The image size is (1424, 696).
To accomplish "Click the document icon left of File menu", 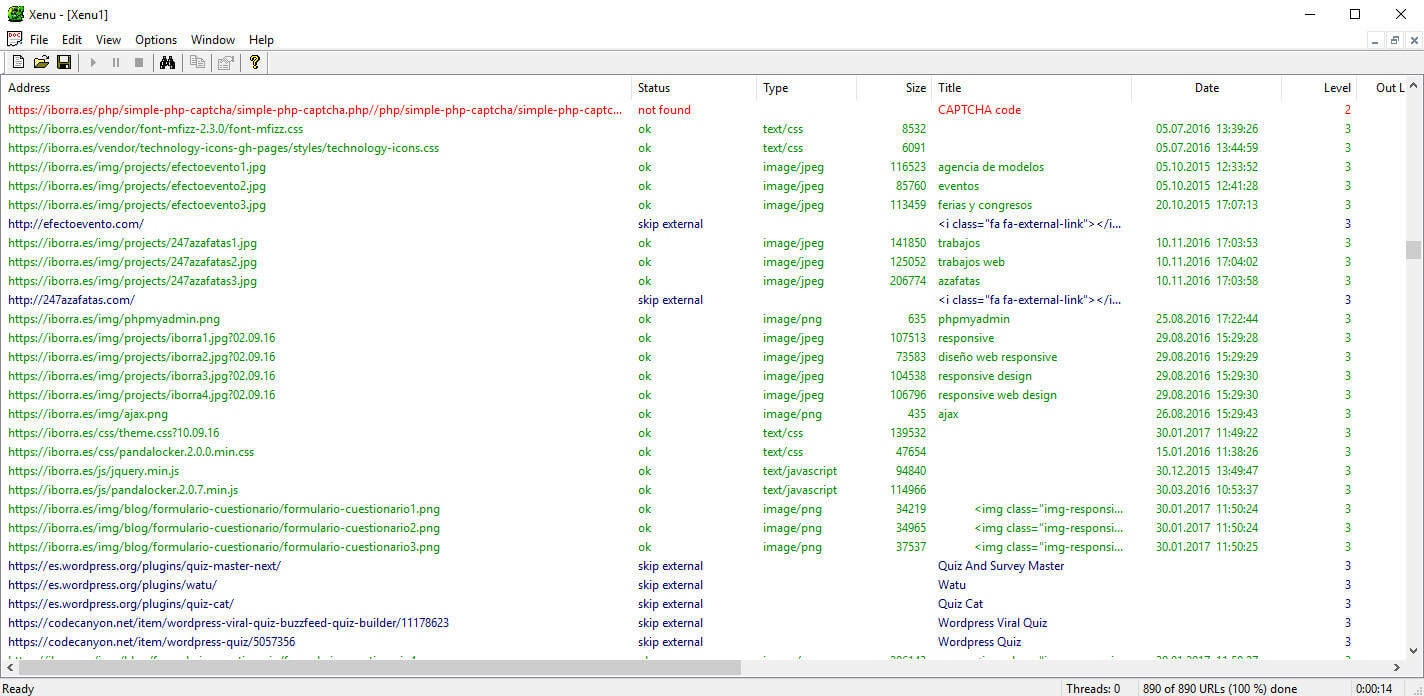I will click(x=14, y=39).
